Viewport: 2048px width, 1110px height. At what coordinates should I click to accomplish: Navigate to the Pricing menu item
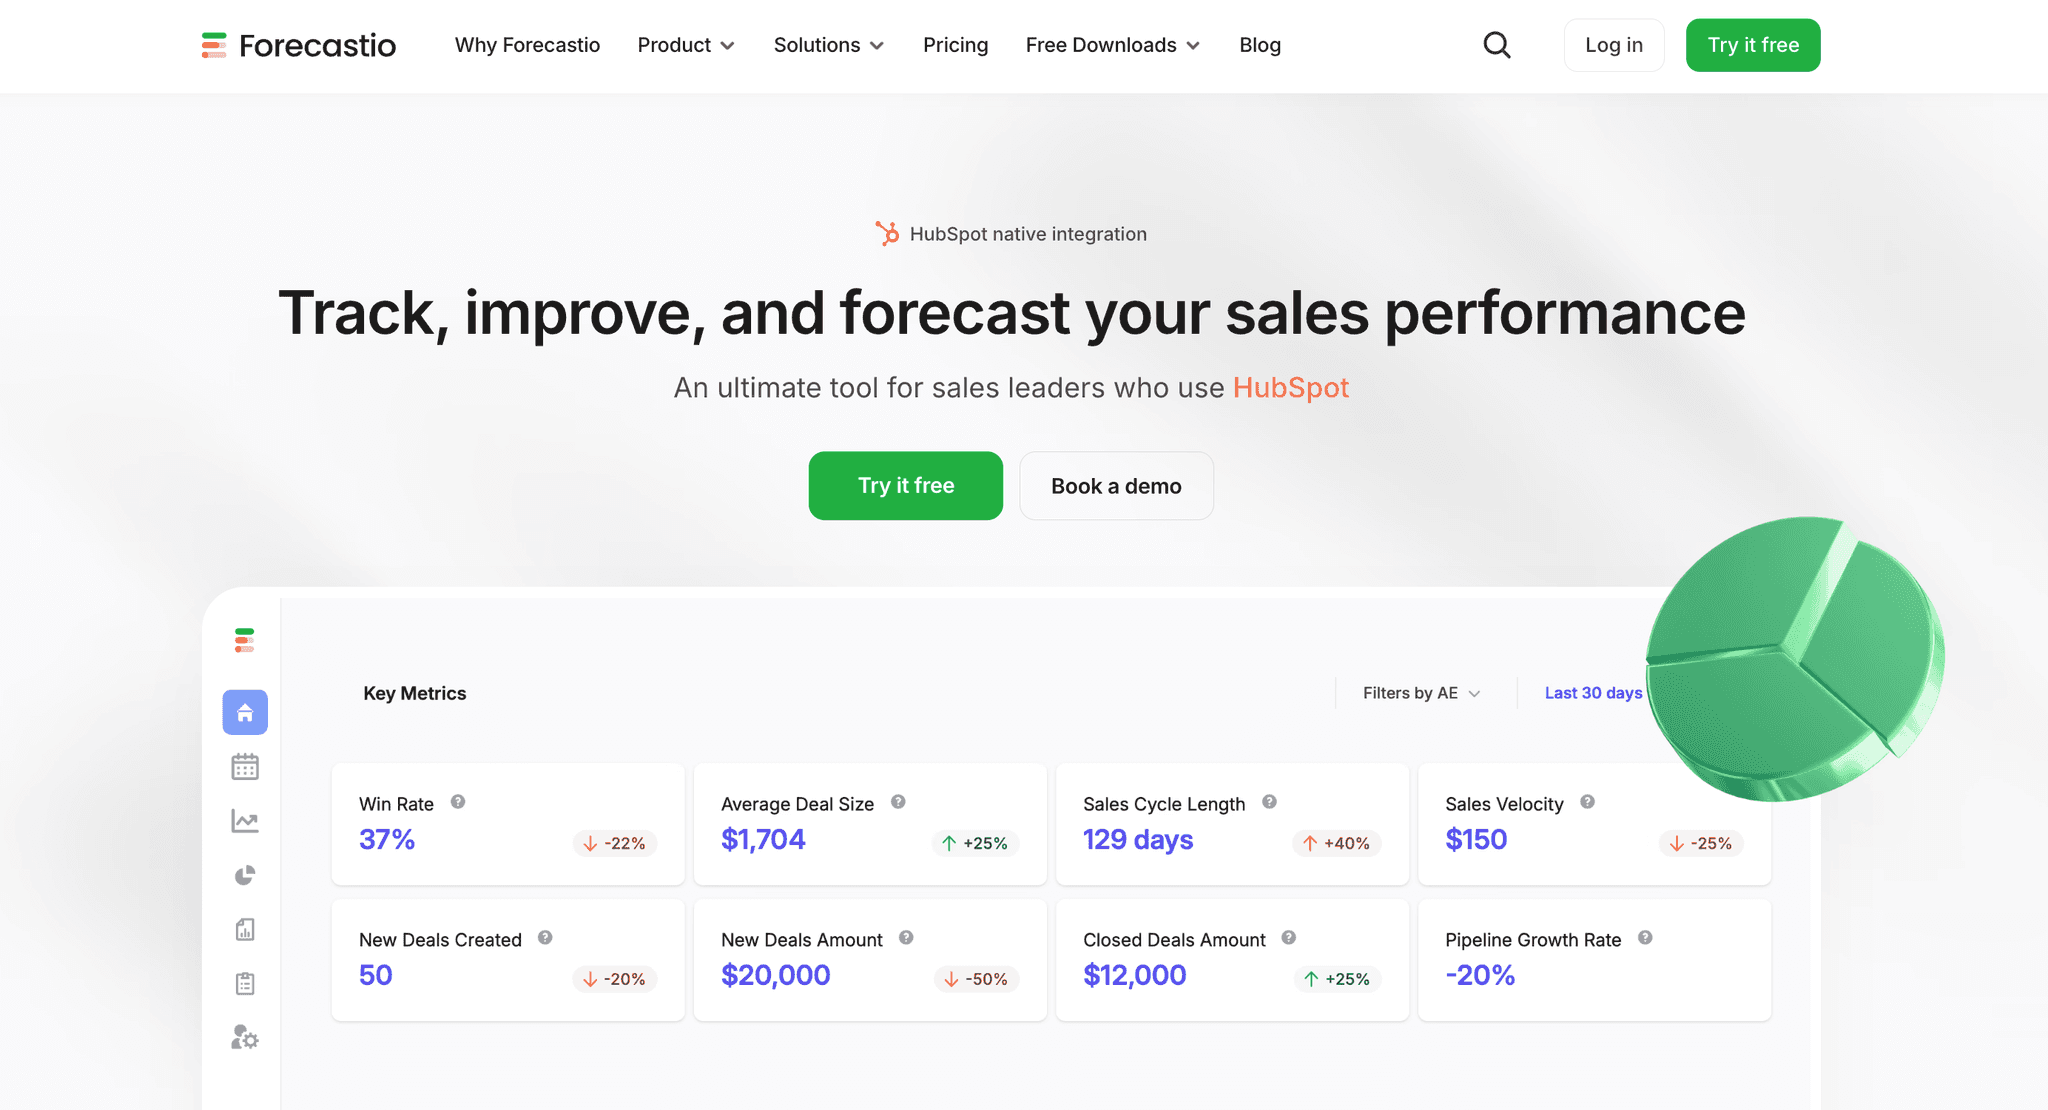(955, 45)
